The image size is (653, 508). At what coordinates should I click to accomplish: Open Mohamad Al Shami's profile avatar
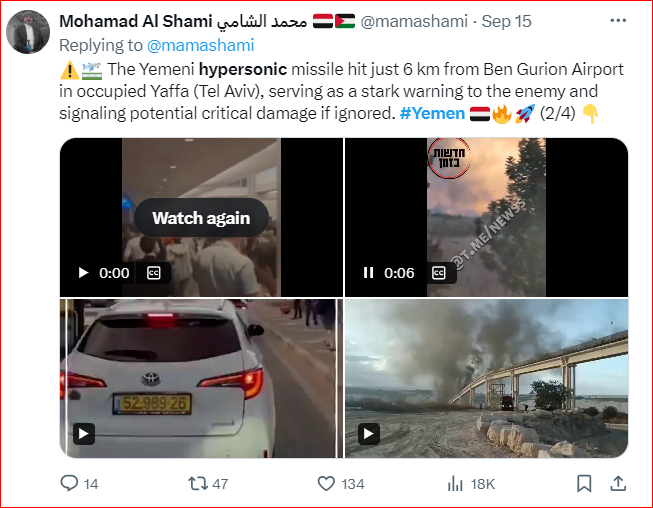point(28,32)
